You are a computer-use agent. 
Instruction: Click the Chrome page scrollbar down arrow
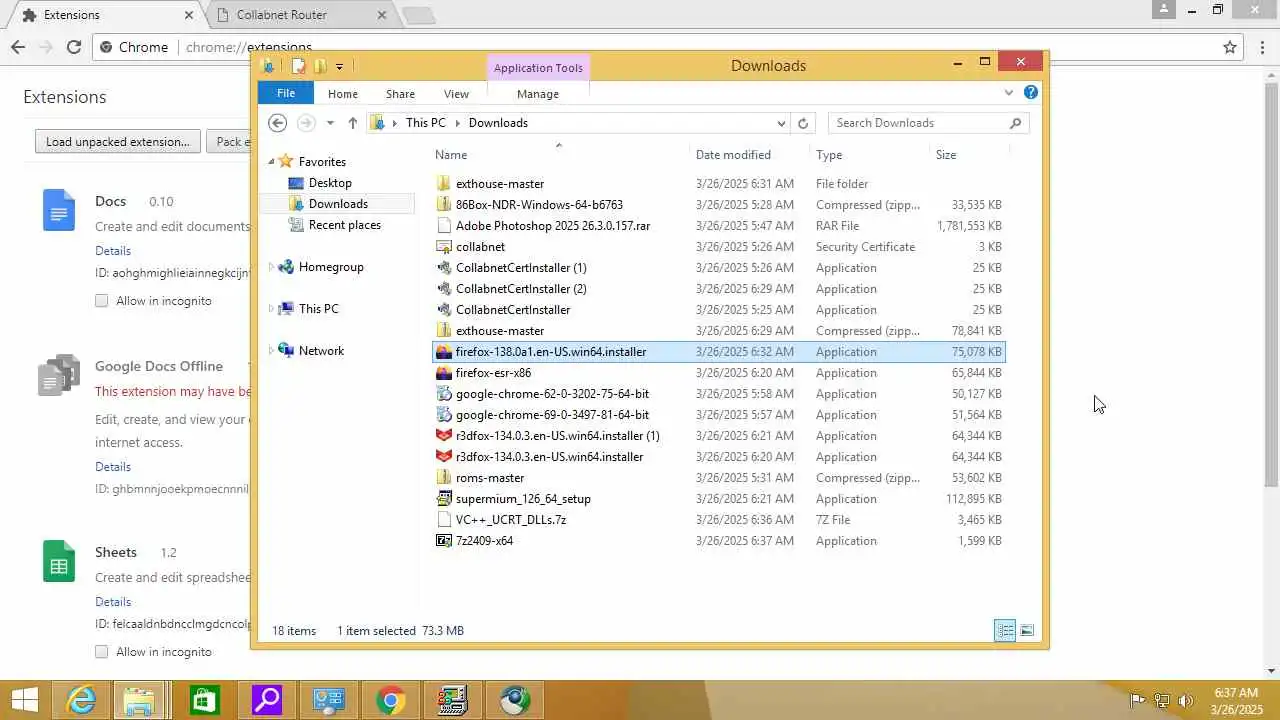[1272, 671]
